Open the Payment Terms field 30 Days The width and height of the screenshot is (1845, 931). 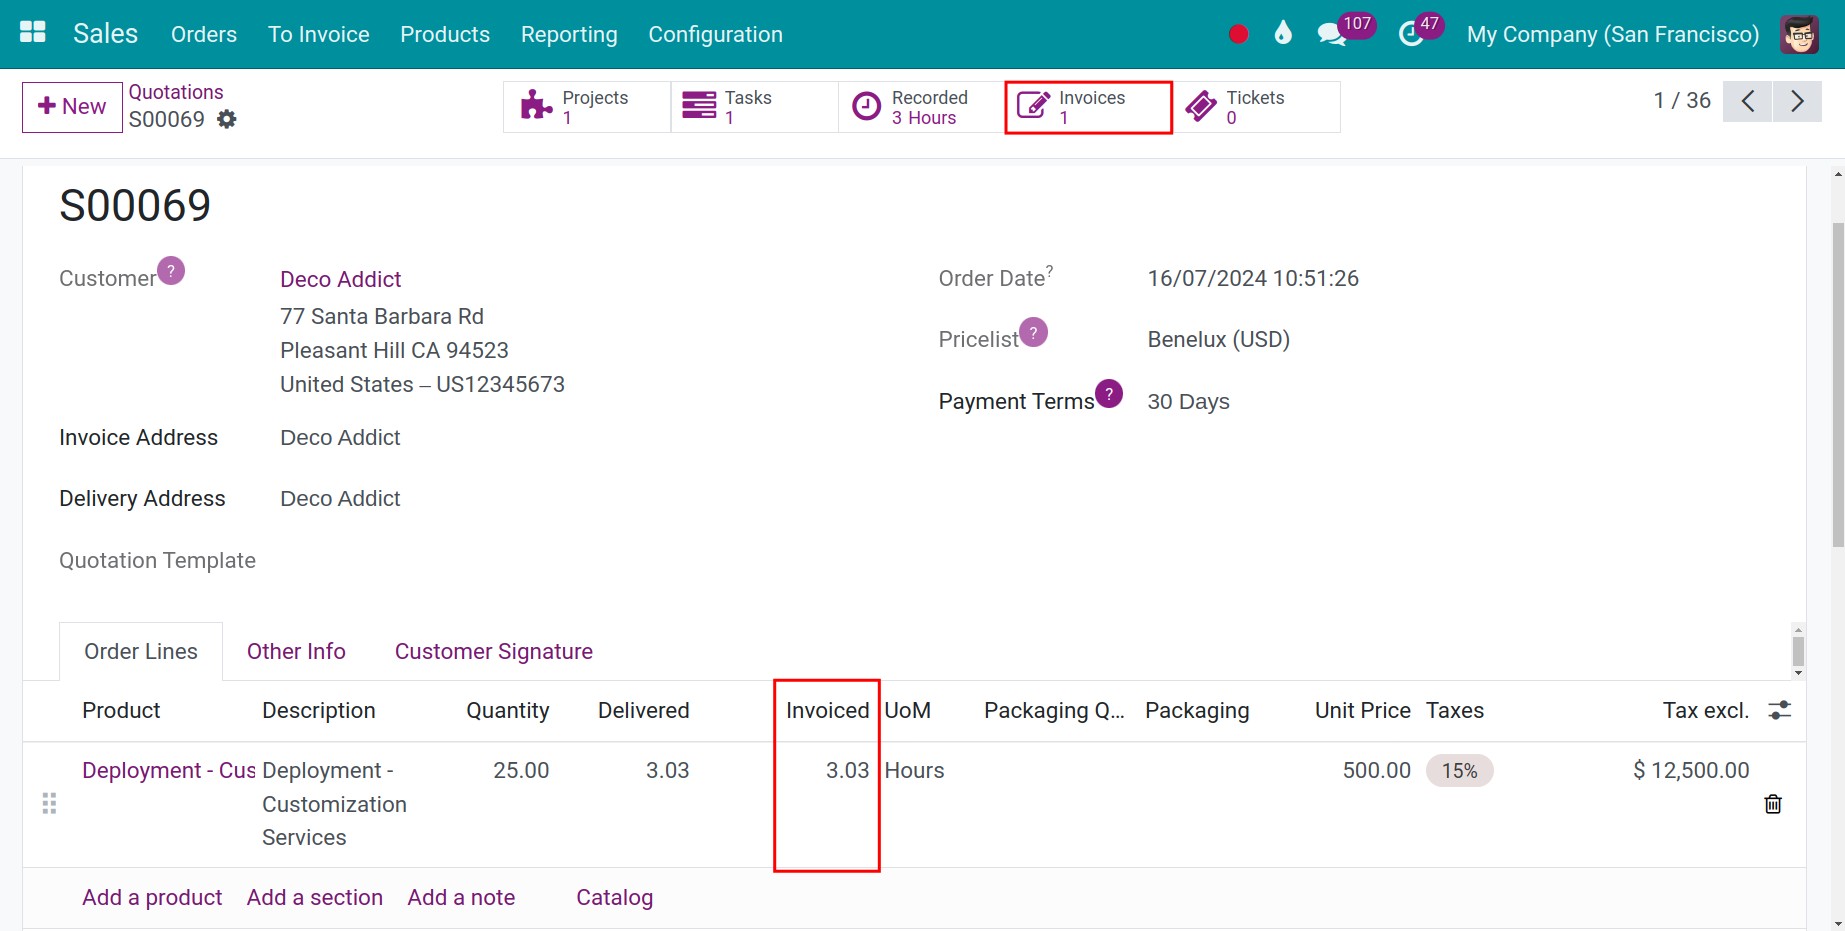1189,401
